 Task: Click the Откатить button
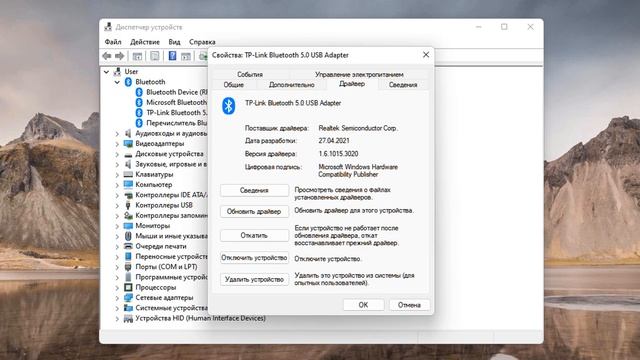point(254,236)
